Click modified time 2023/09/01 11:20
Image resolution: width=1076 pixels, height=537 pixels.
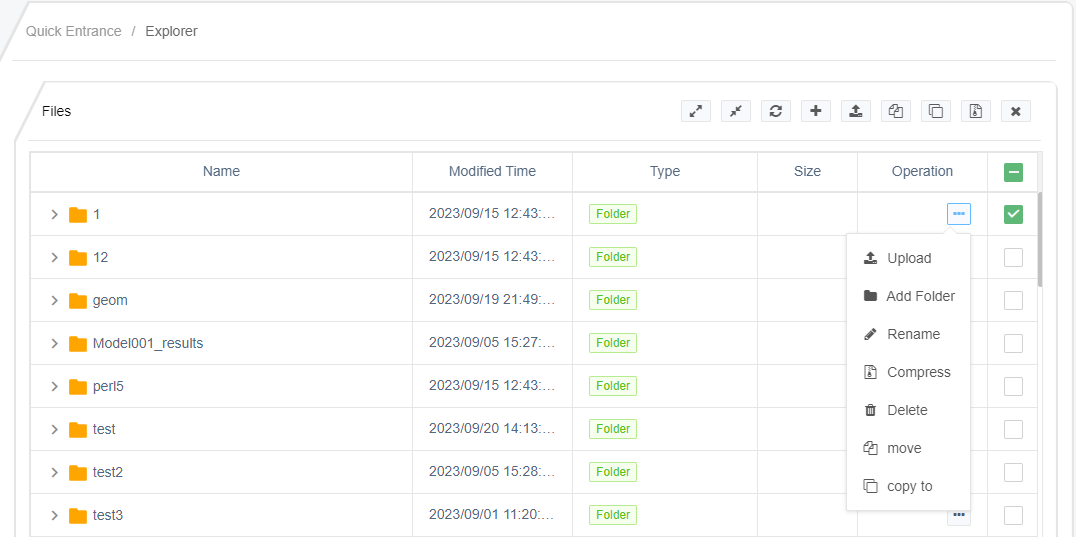point(492,515)
